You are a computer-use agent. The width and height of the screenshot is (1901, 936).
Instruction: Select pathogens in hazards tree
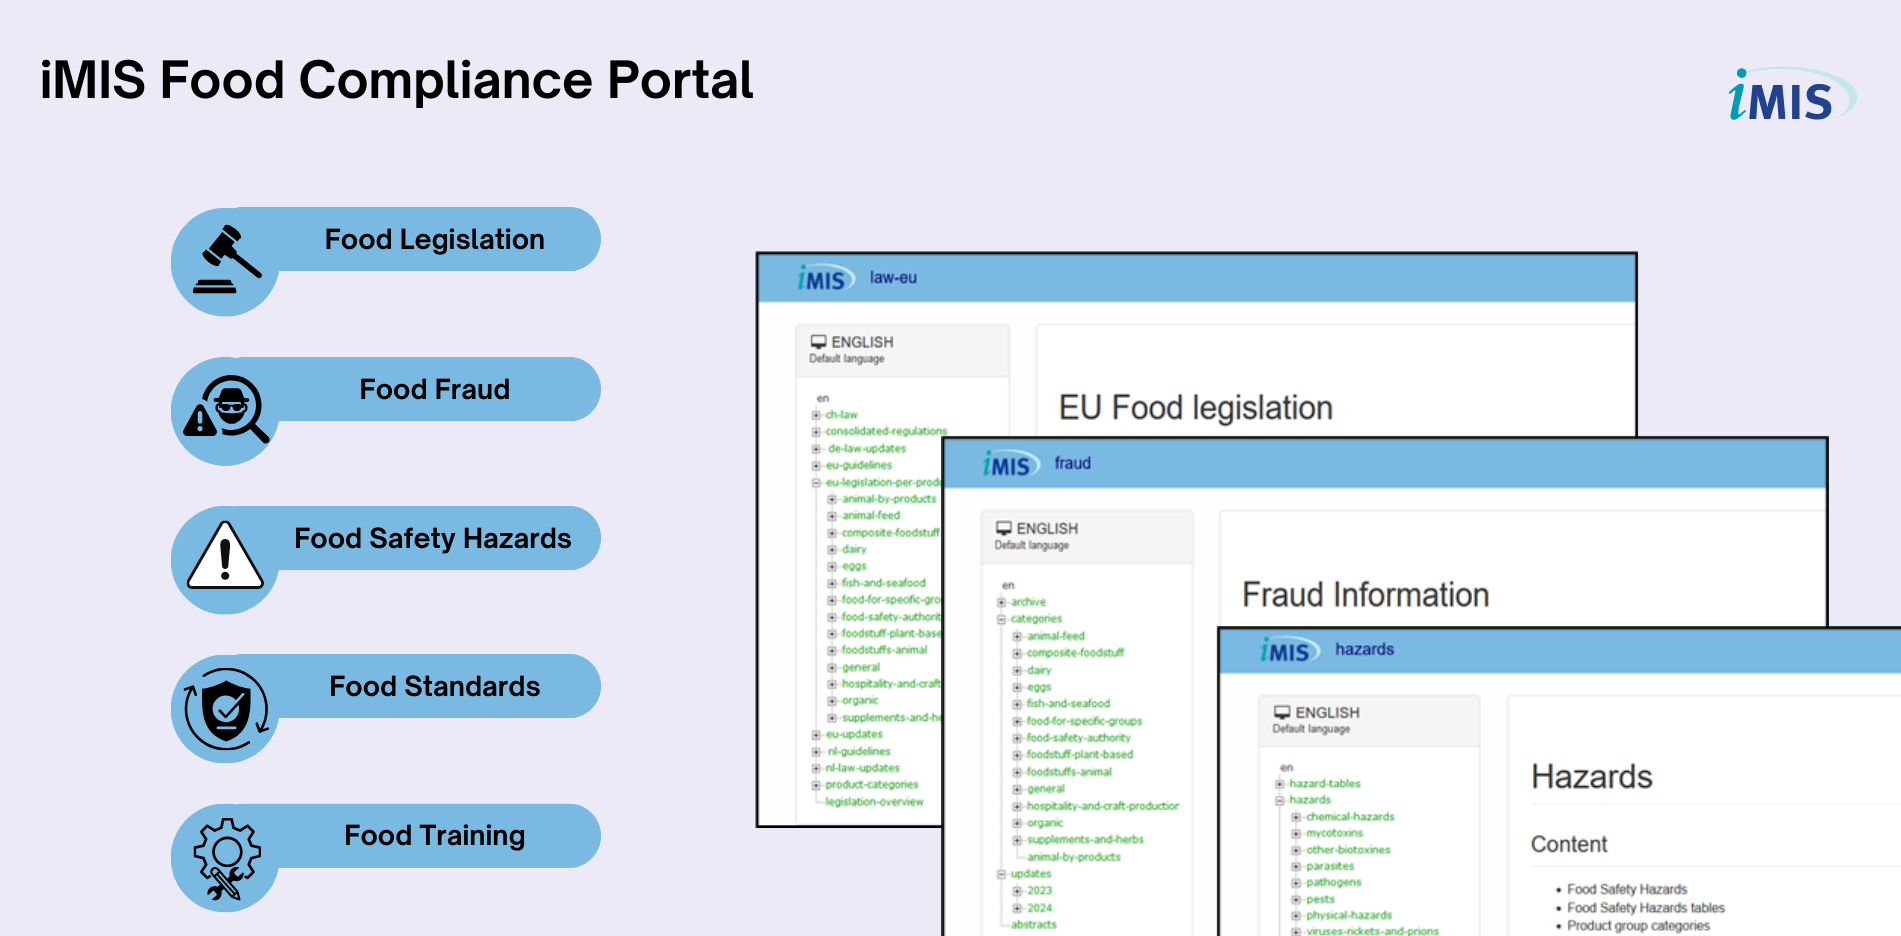coord(1333,882)
